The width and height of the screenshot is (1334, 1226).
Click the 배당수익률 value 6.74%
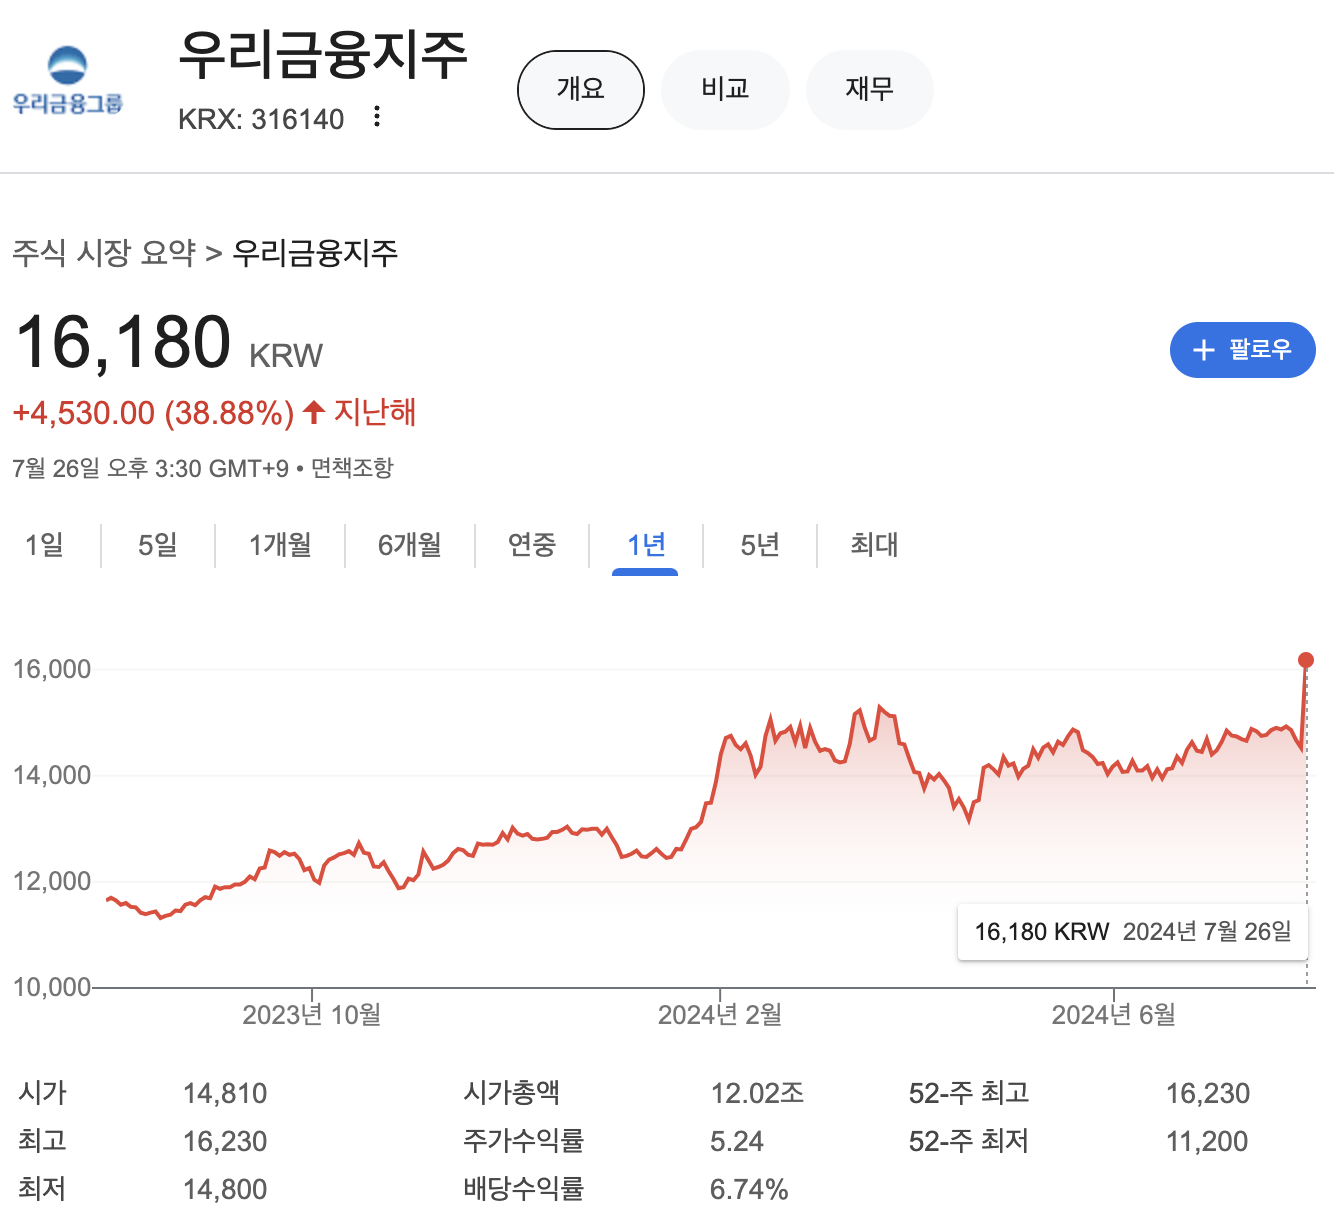coord(749,1189)
